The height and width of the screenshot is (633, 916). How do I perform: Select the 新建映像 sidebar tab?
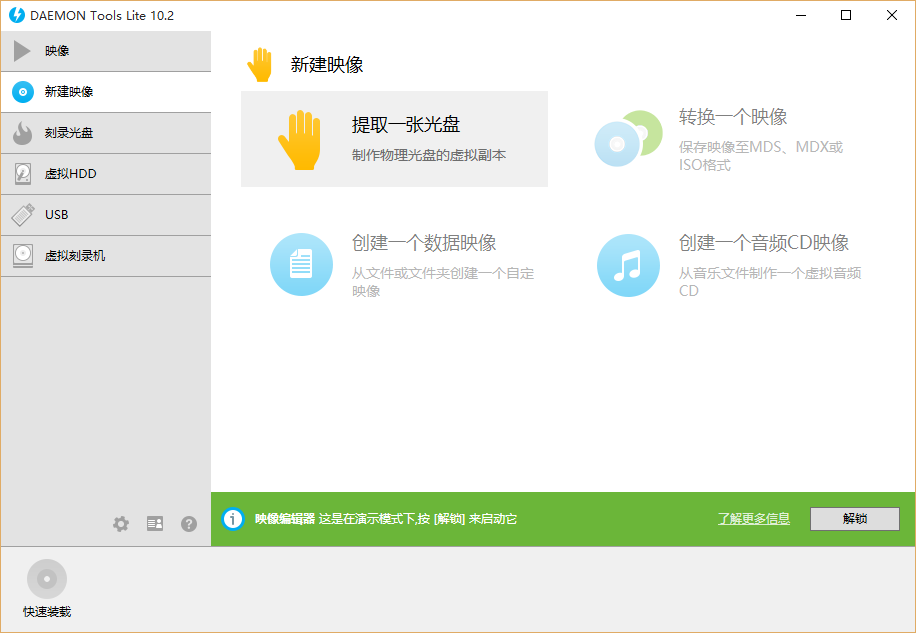pos(105,92)
